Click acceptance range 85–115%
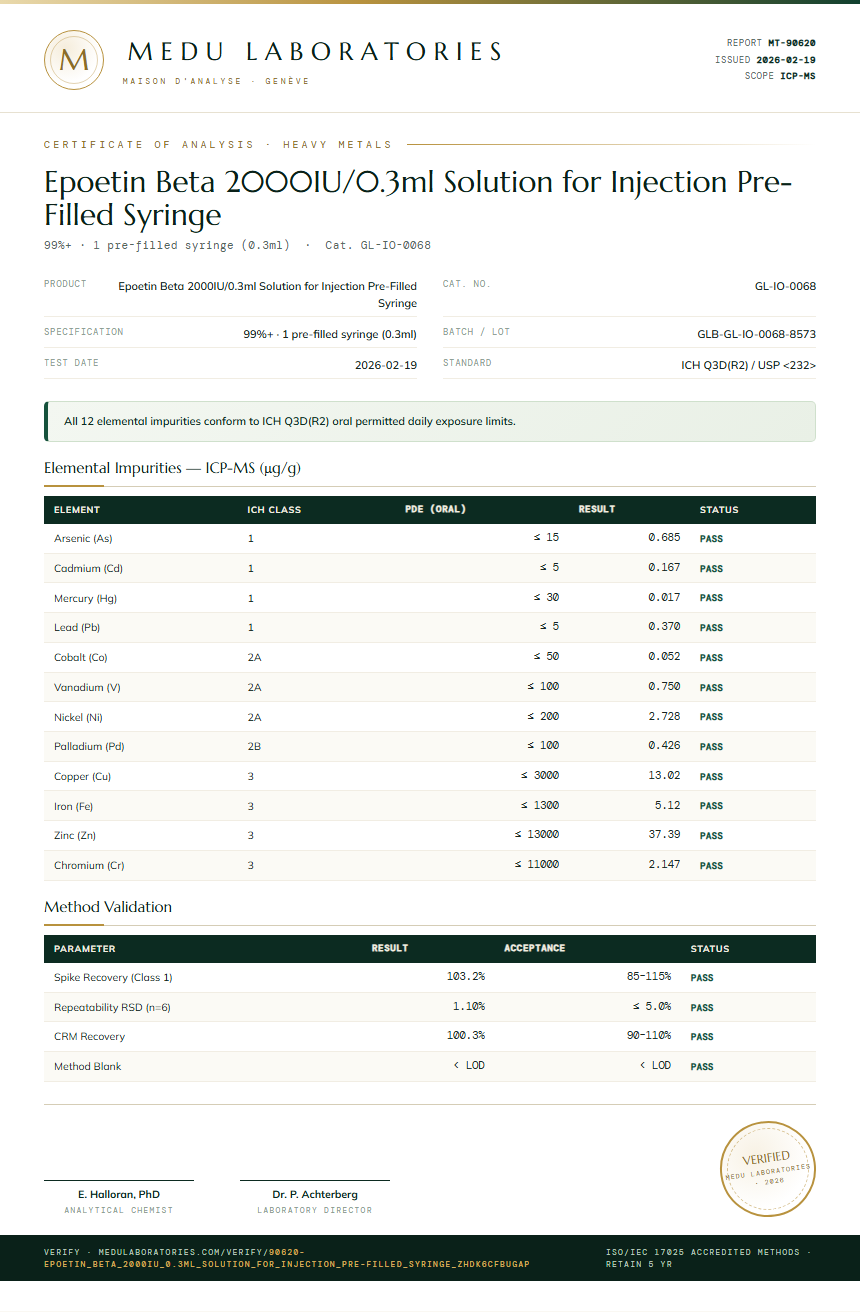Image resolution: width=860 pixels, height=1312 pixels. [649, 976]
